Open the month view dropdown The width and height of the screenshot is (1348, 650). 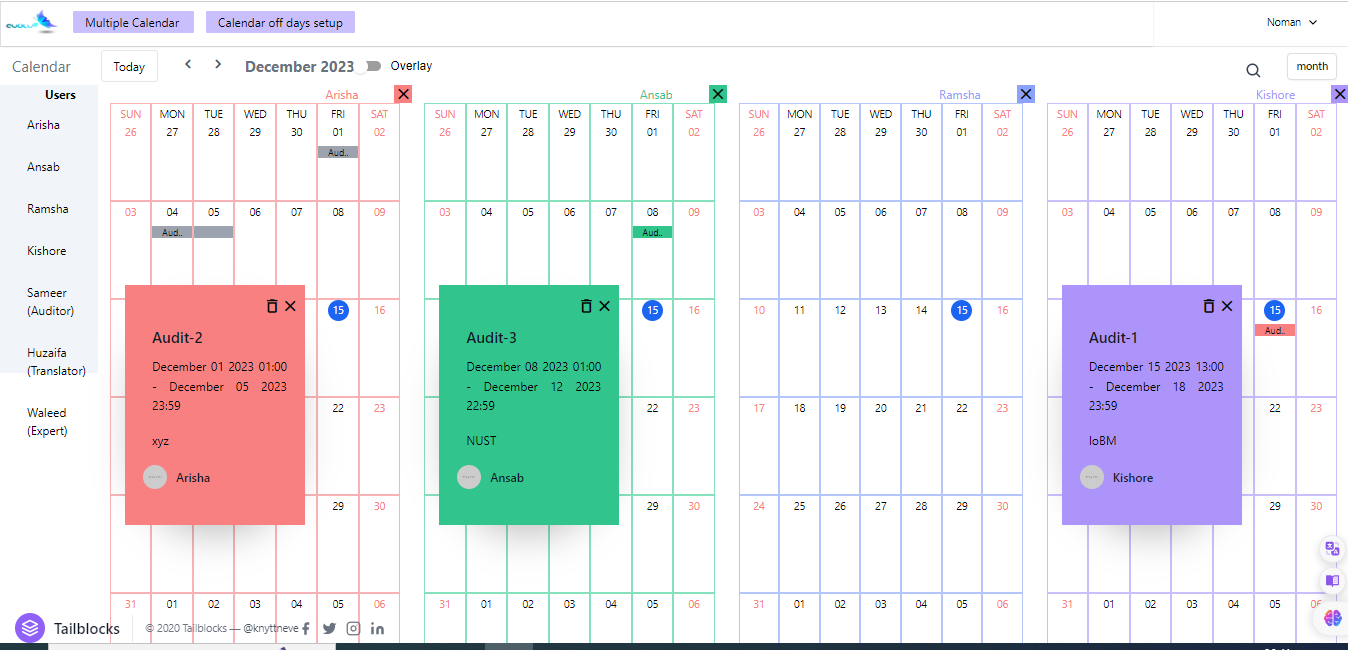[x=1311, y=65]
